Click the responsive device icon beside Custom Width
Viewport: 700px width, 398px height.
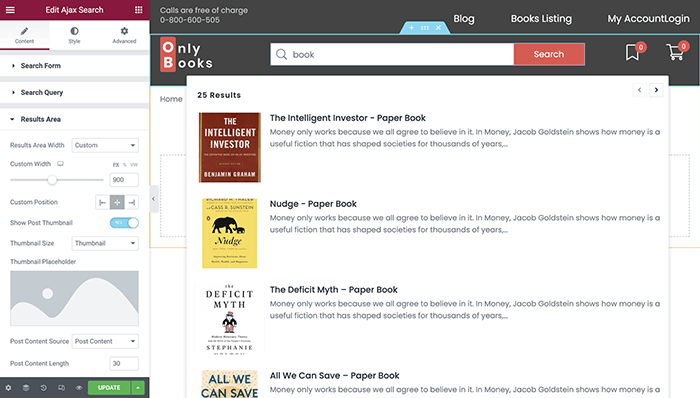[60, 164]
